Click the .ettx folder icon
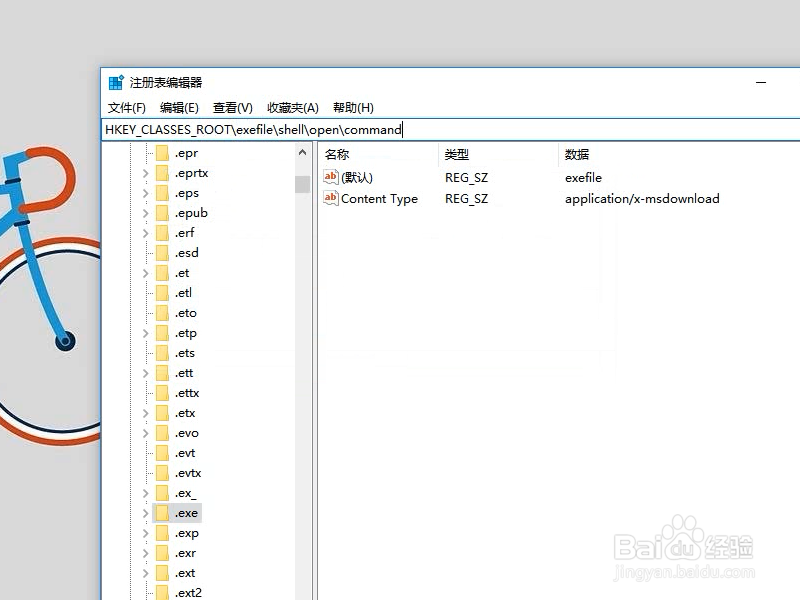Image resolution: width=800 pixels, height=600 pixels. point(162,393)
